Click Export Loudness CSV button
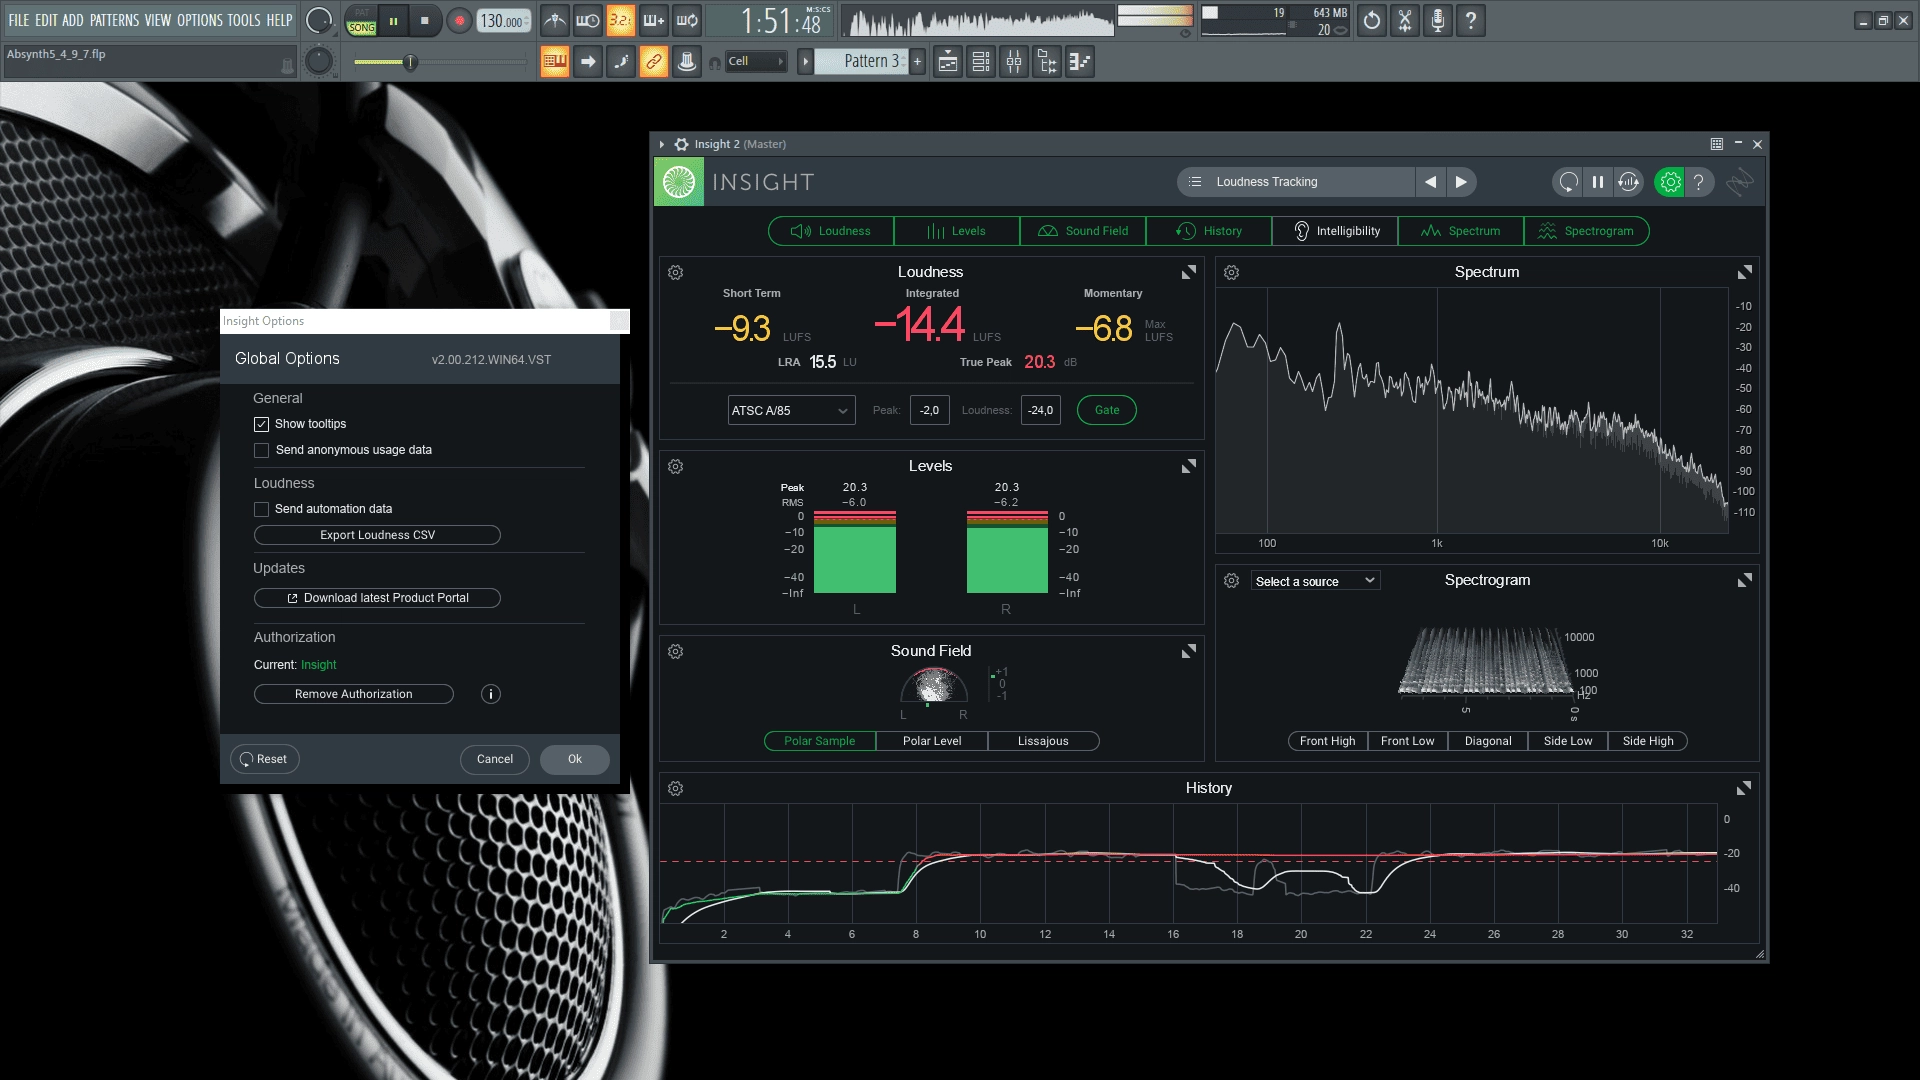 point(377,535)
